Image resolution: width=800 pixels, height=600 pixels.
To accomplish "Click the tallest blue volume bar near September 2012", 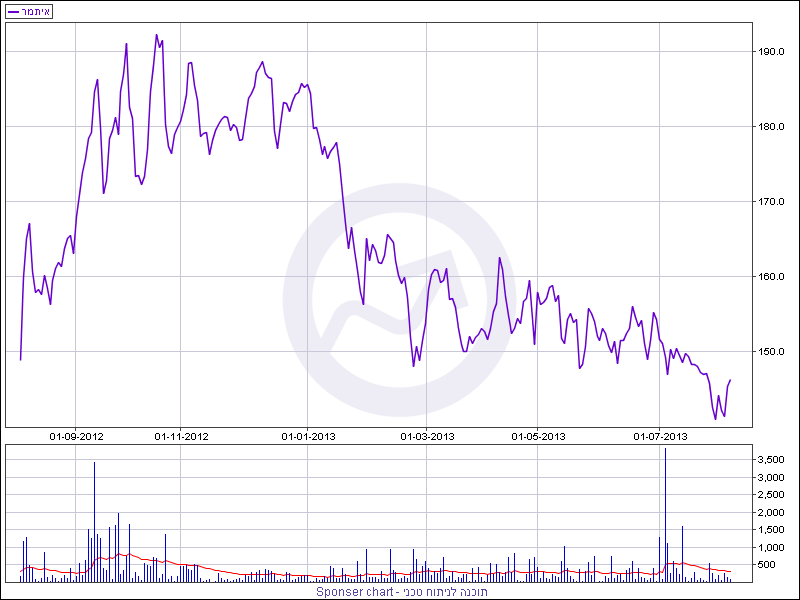I will coord(94,520).
